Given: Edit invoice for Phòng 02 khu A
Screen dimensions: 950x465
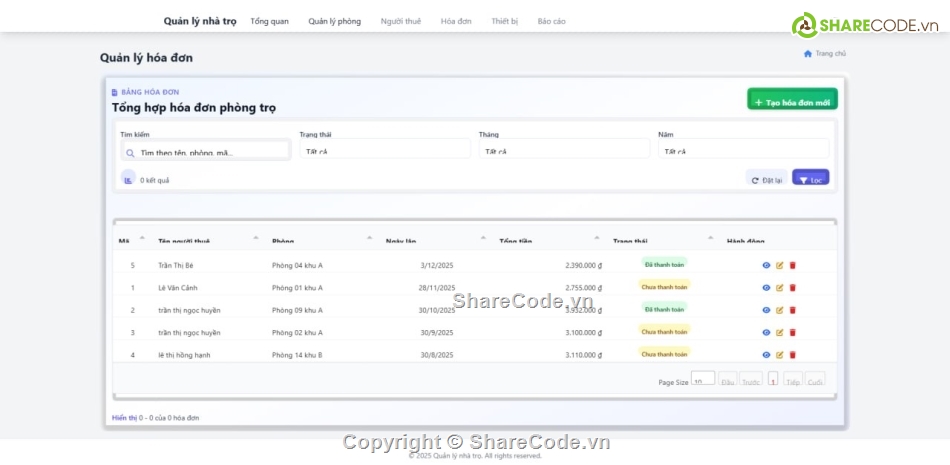Looking at the screenshot, I should [x=780, y=332].
